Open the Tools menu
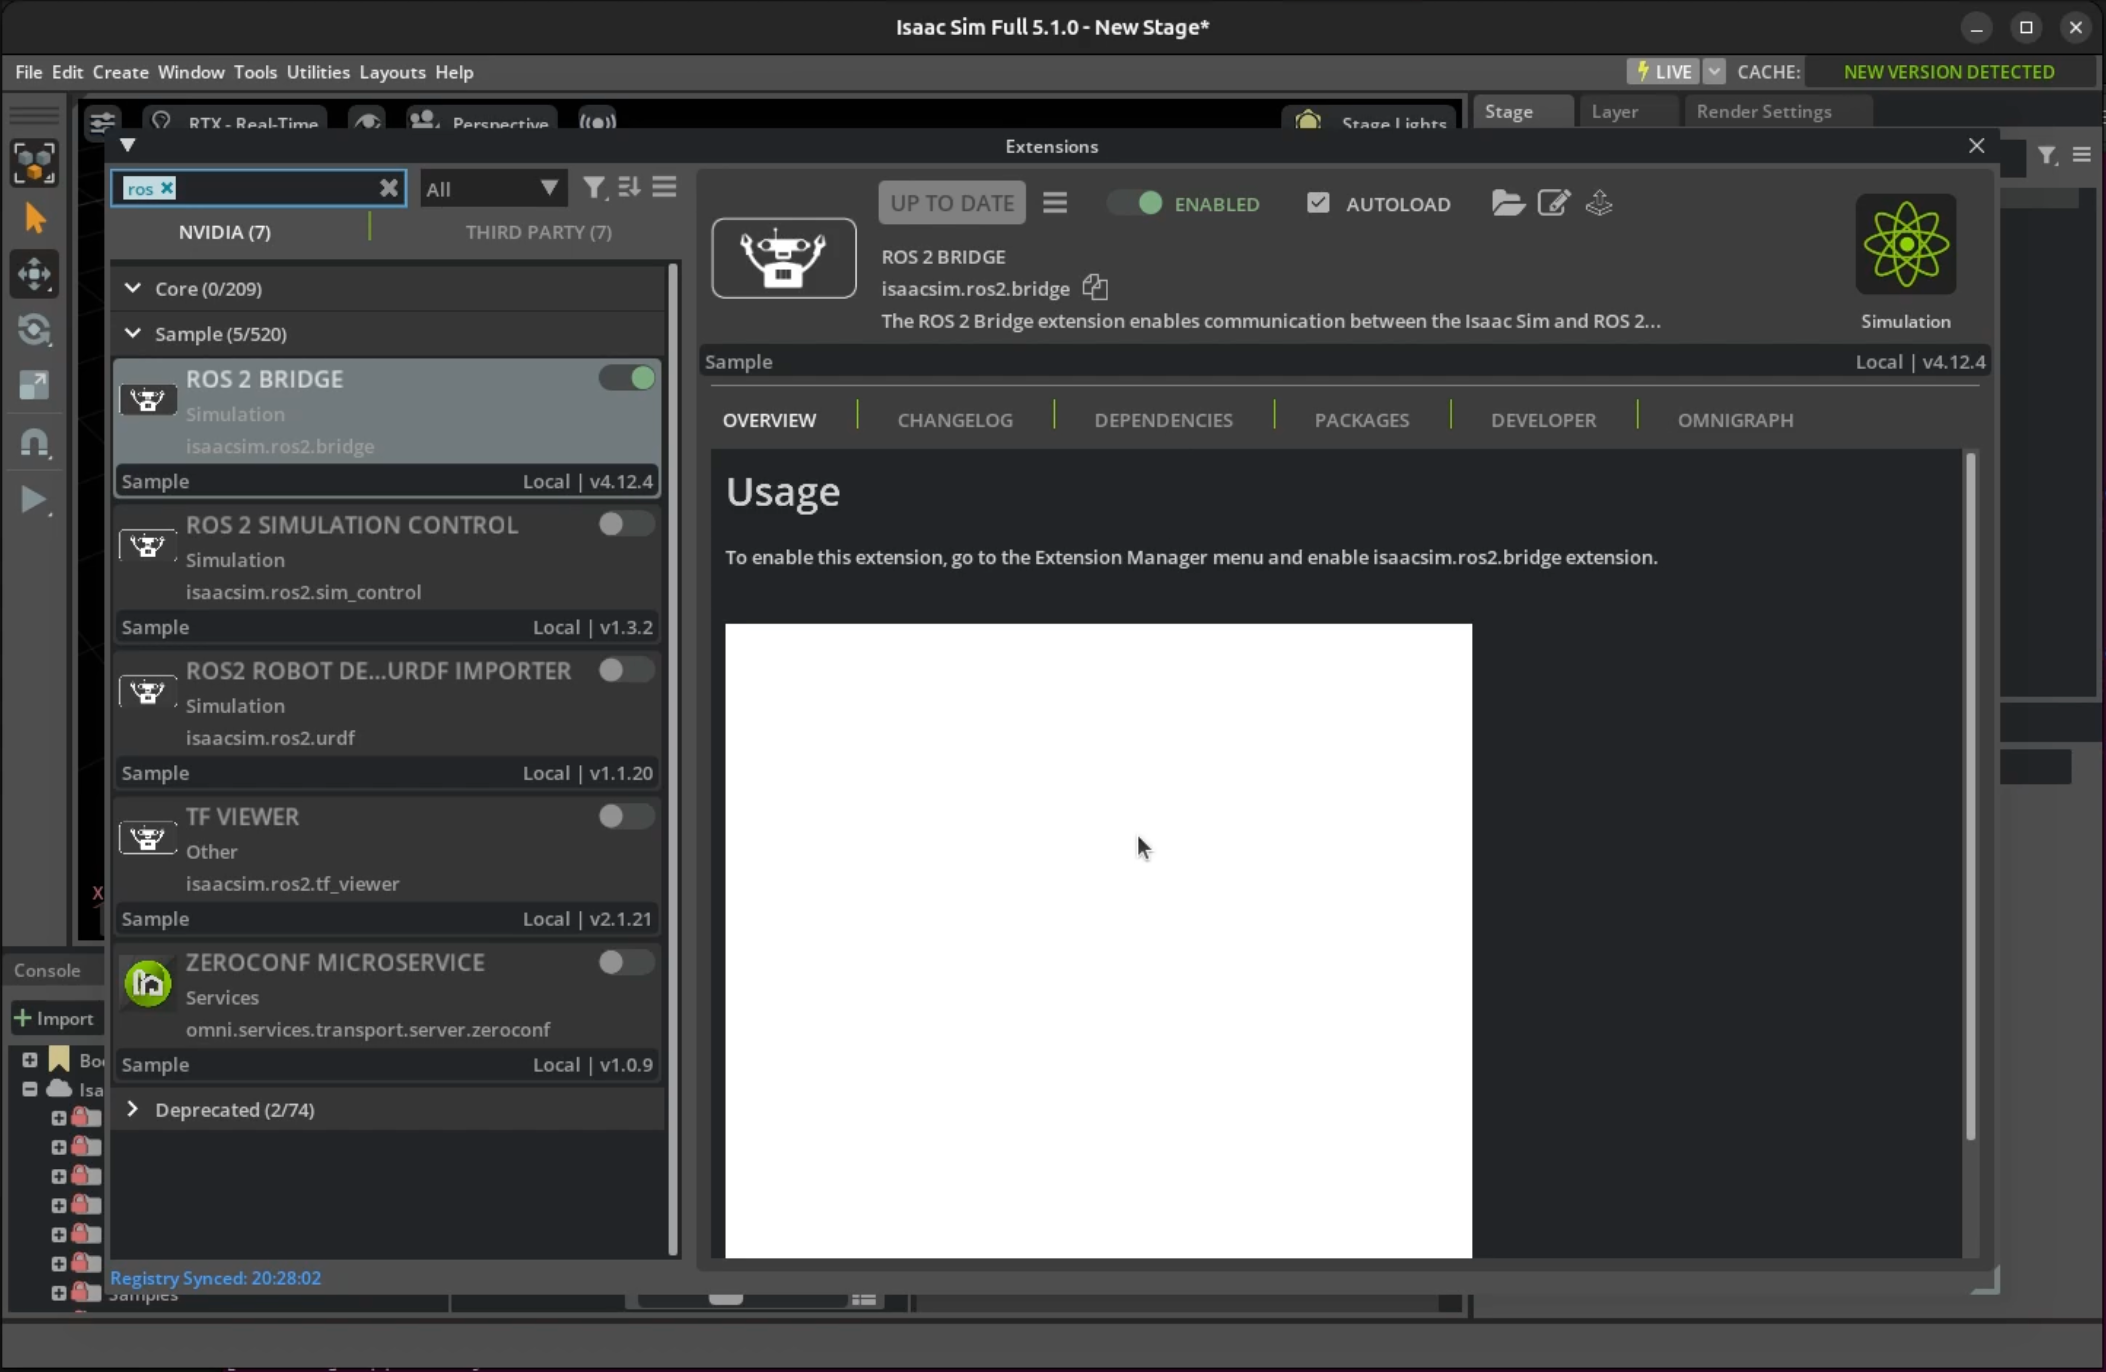Image resolution: width=2106 pixels, height=1372 pixels. pyautogui.click(x=256, y=71)
